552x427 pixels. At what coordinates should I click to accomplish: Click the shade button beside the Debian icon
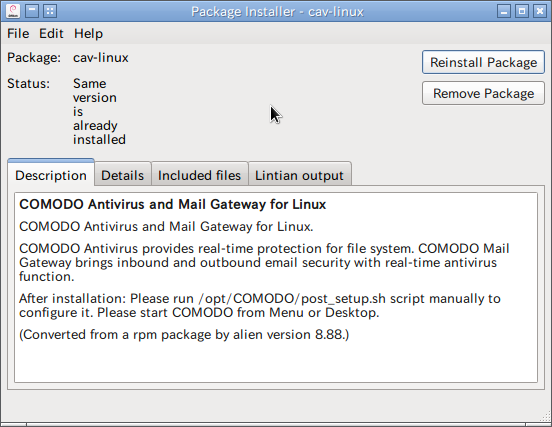(x=32, y=11)
